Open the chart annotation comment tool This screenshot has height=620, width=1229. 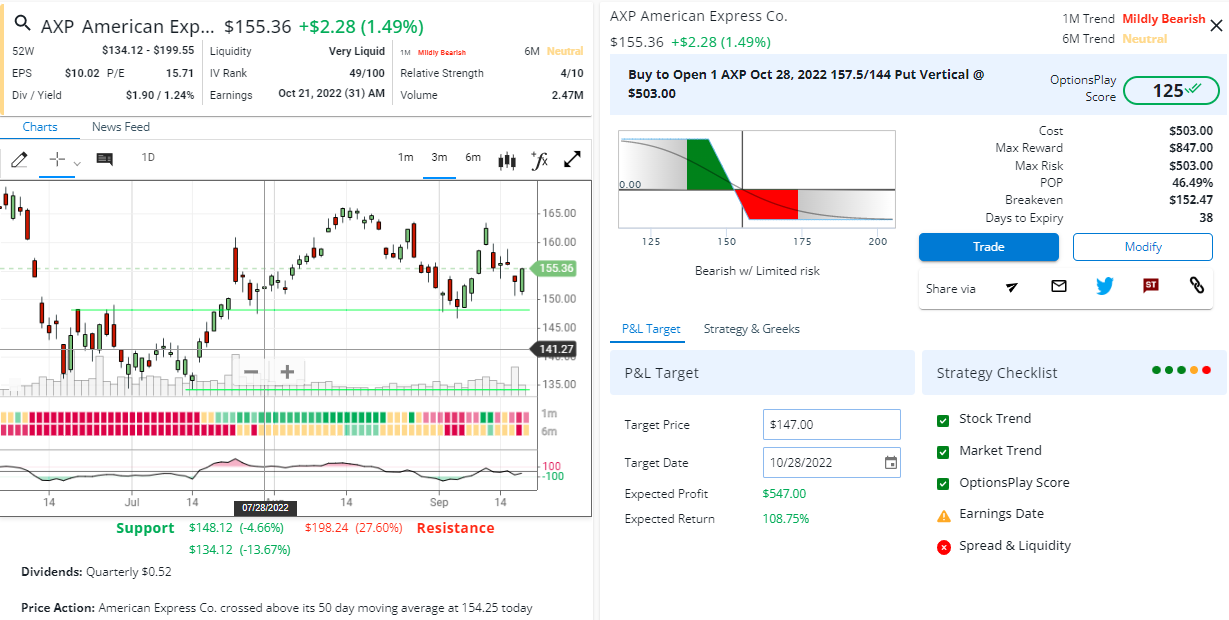coord(104,158)
